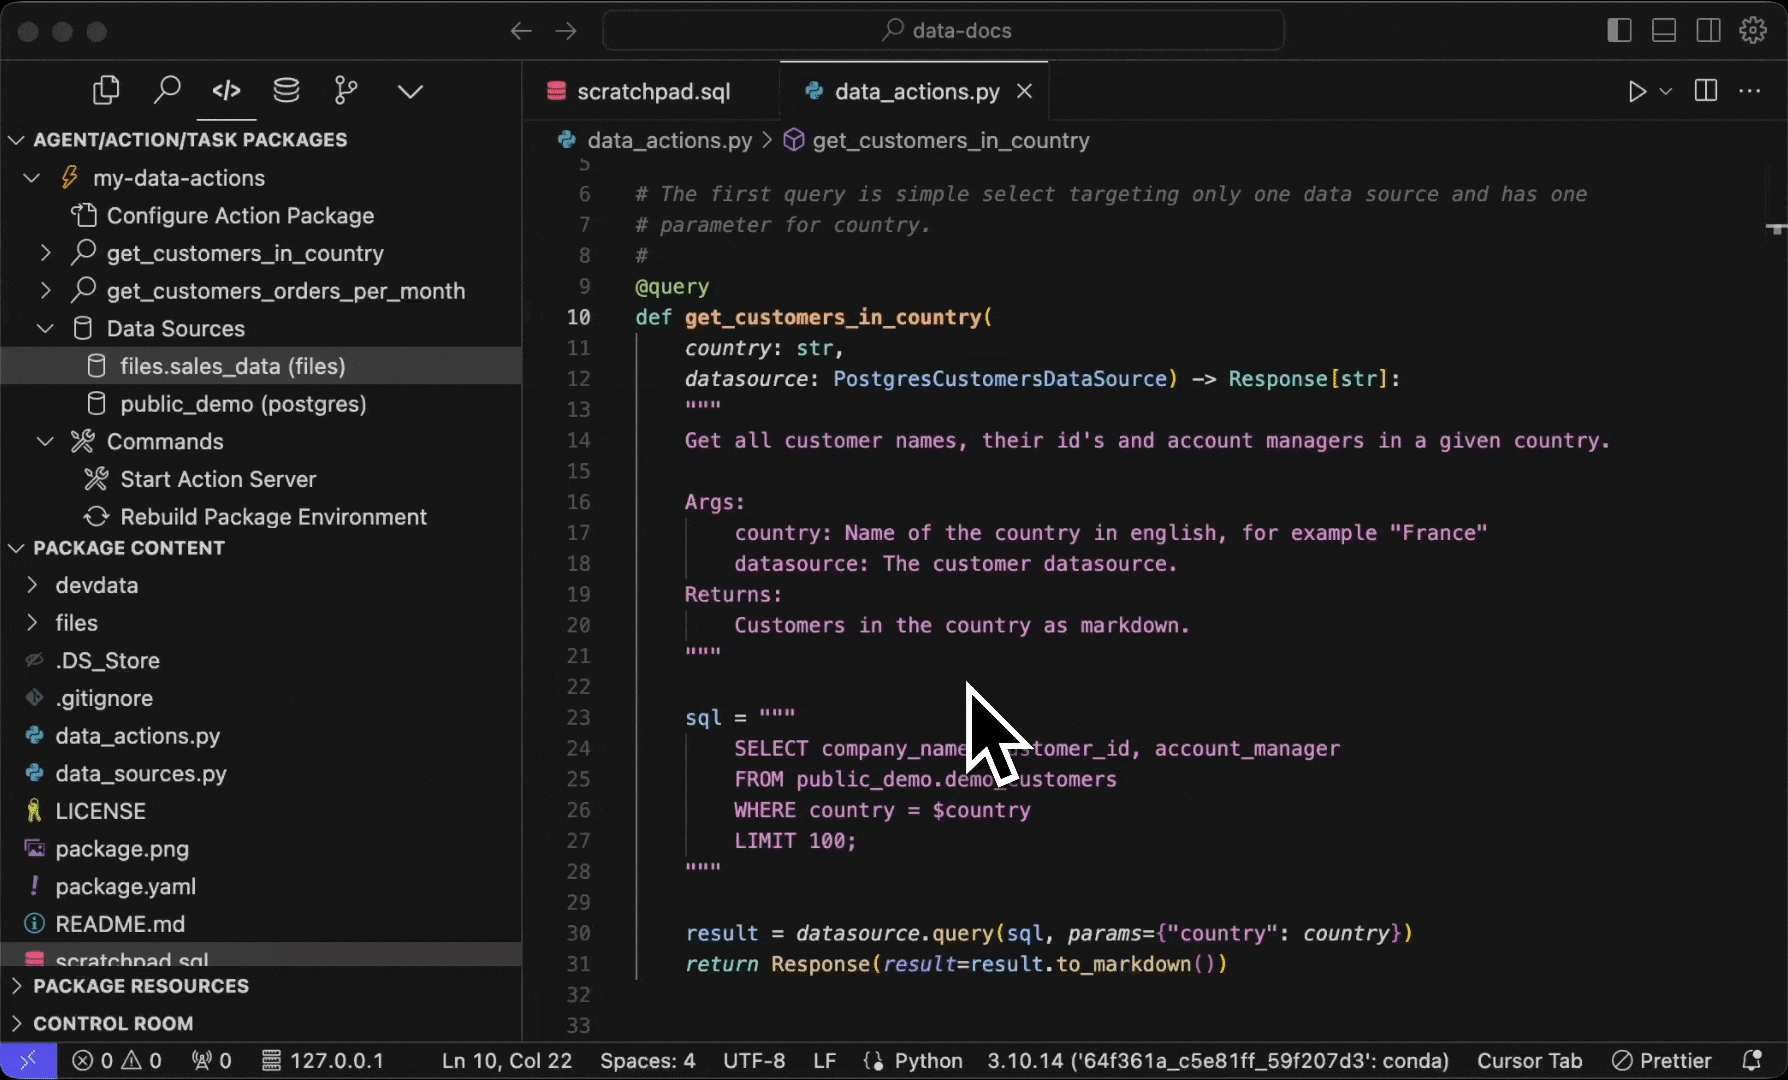Viewport: 1788px width, 1080px height.
Task: Open data_actions.py in package content
Action: tap(137, 736)
